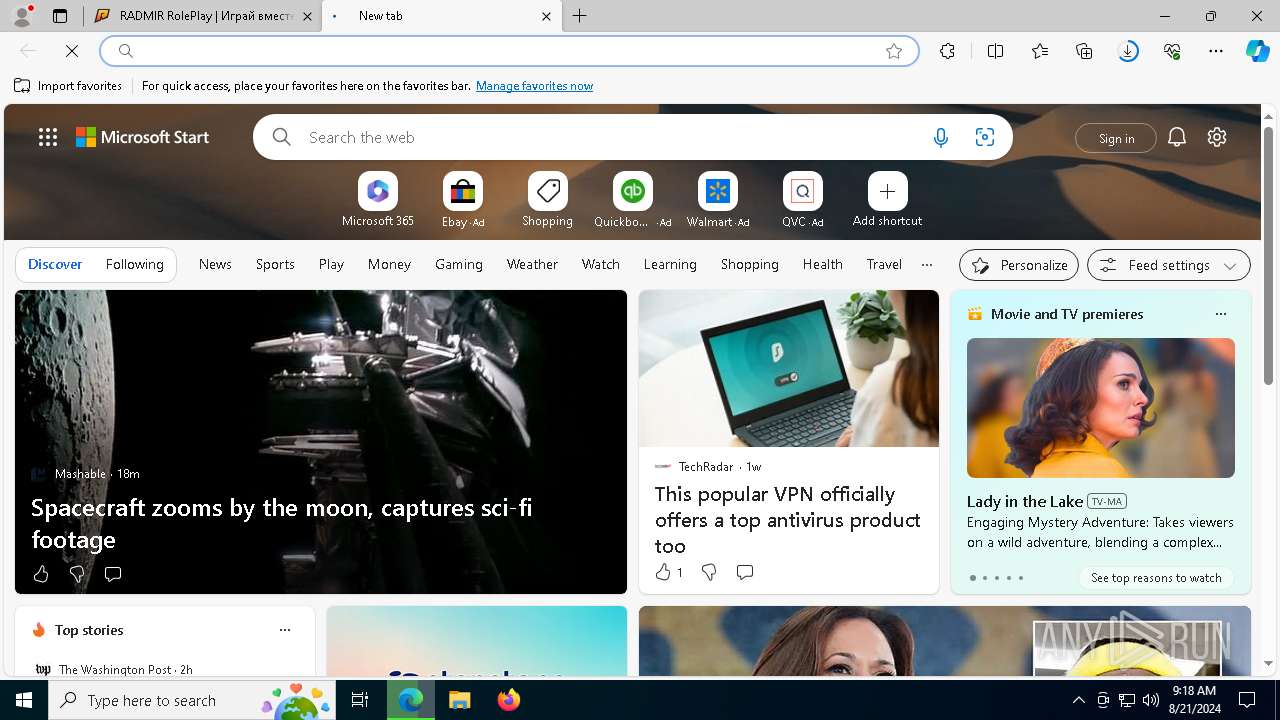Click the Sign in button
Screen dimensions: 1280x720
click(x=1116, y=138)
